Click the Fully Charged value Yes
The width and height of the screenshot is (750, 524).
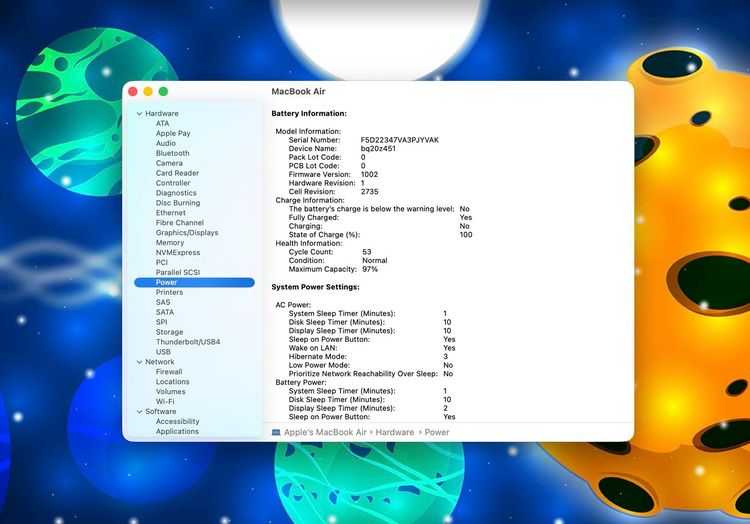click(x=466, y=218)
